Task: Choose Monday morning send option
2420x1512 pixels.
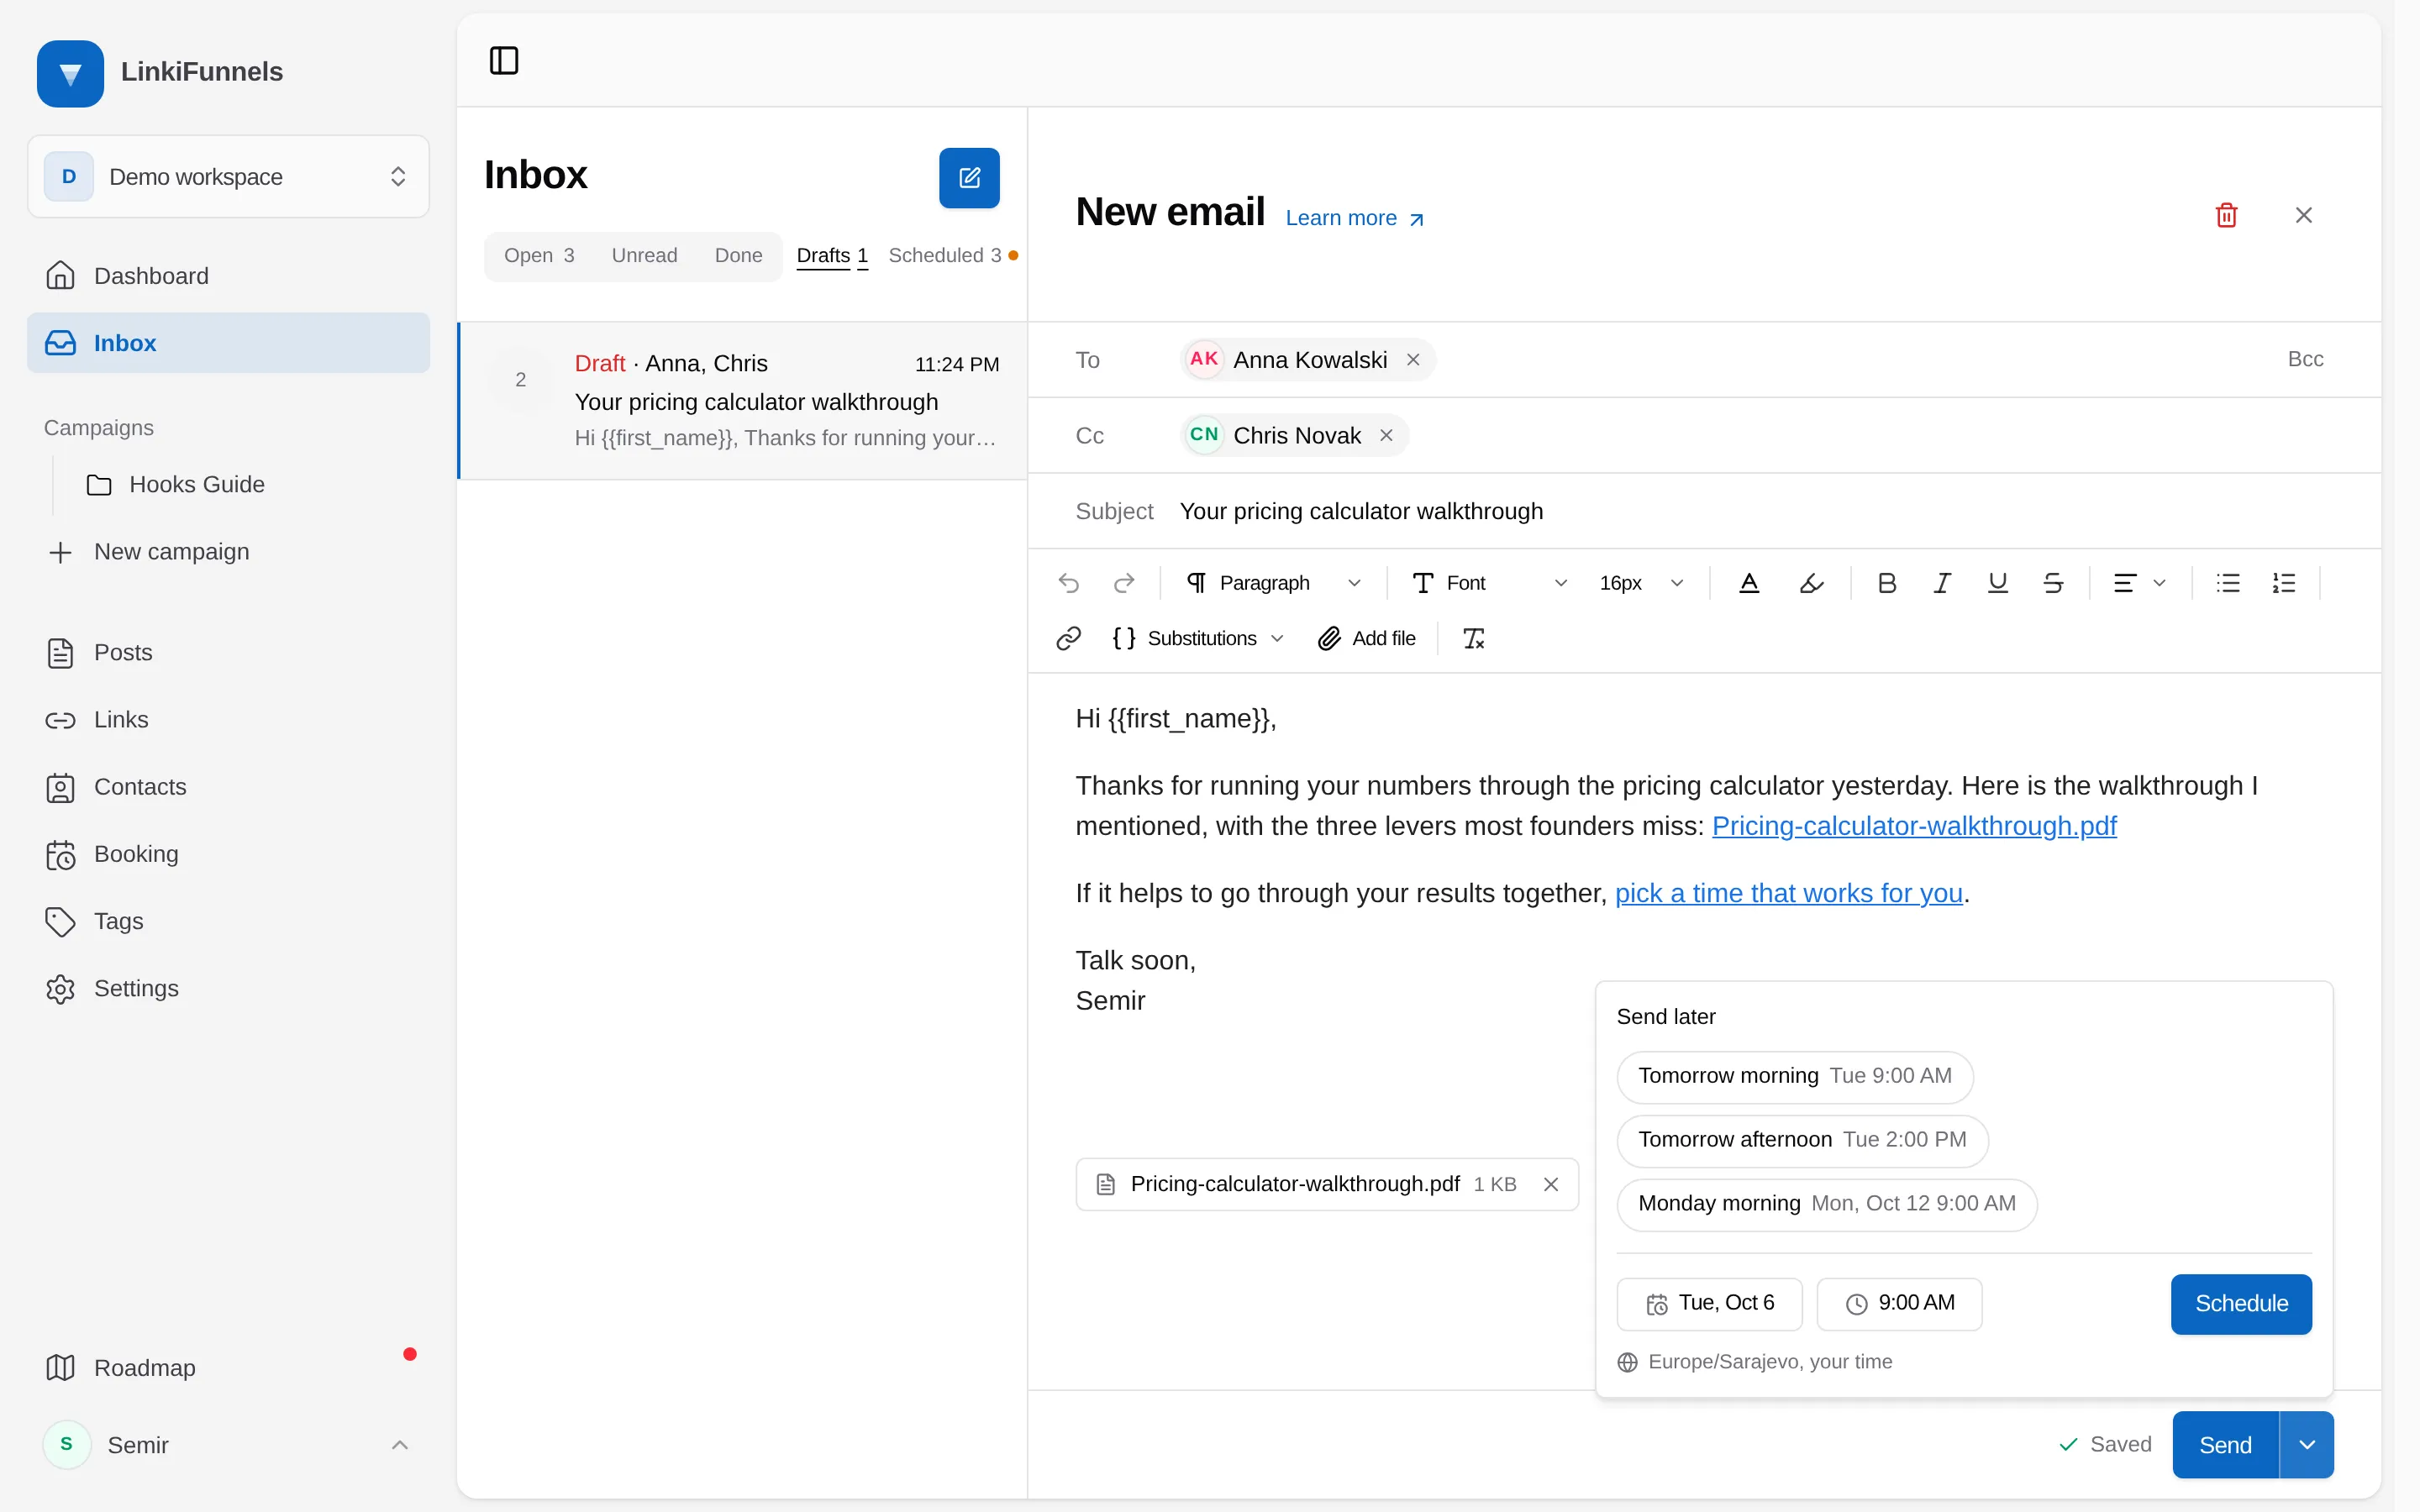Action: (1826, 1204)
